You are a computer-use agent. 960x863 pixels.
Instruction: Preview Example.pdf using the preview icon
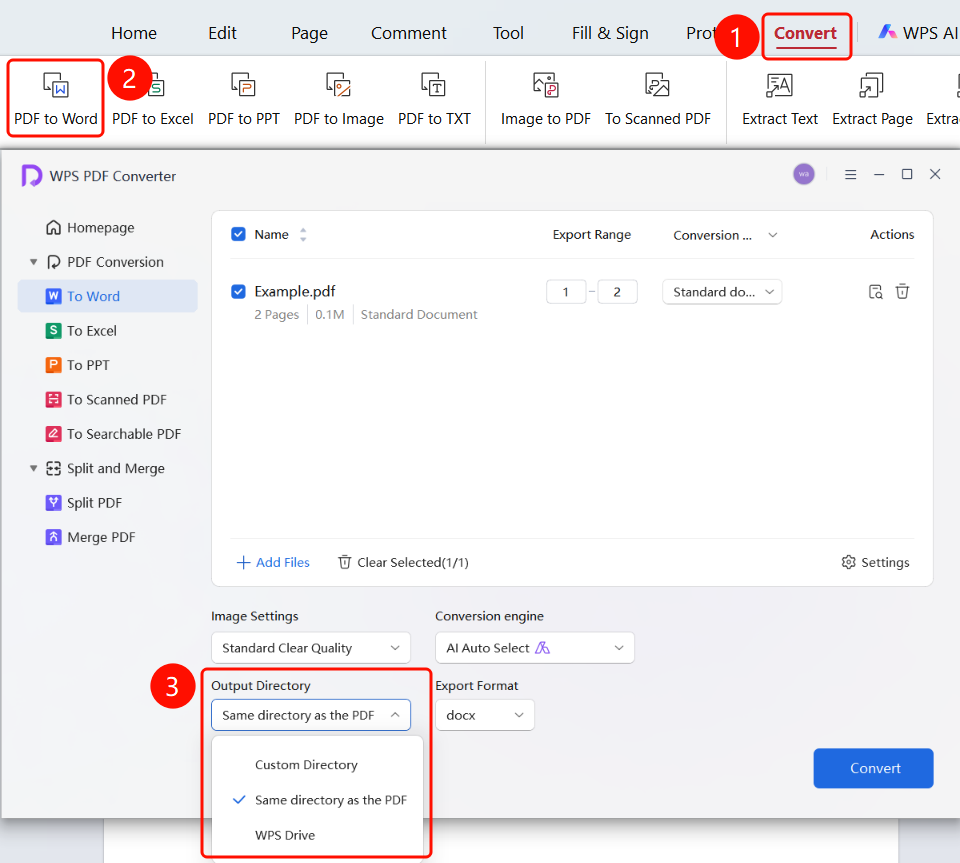(876, 291)
